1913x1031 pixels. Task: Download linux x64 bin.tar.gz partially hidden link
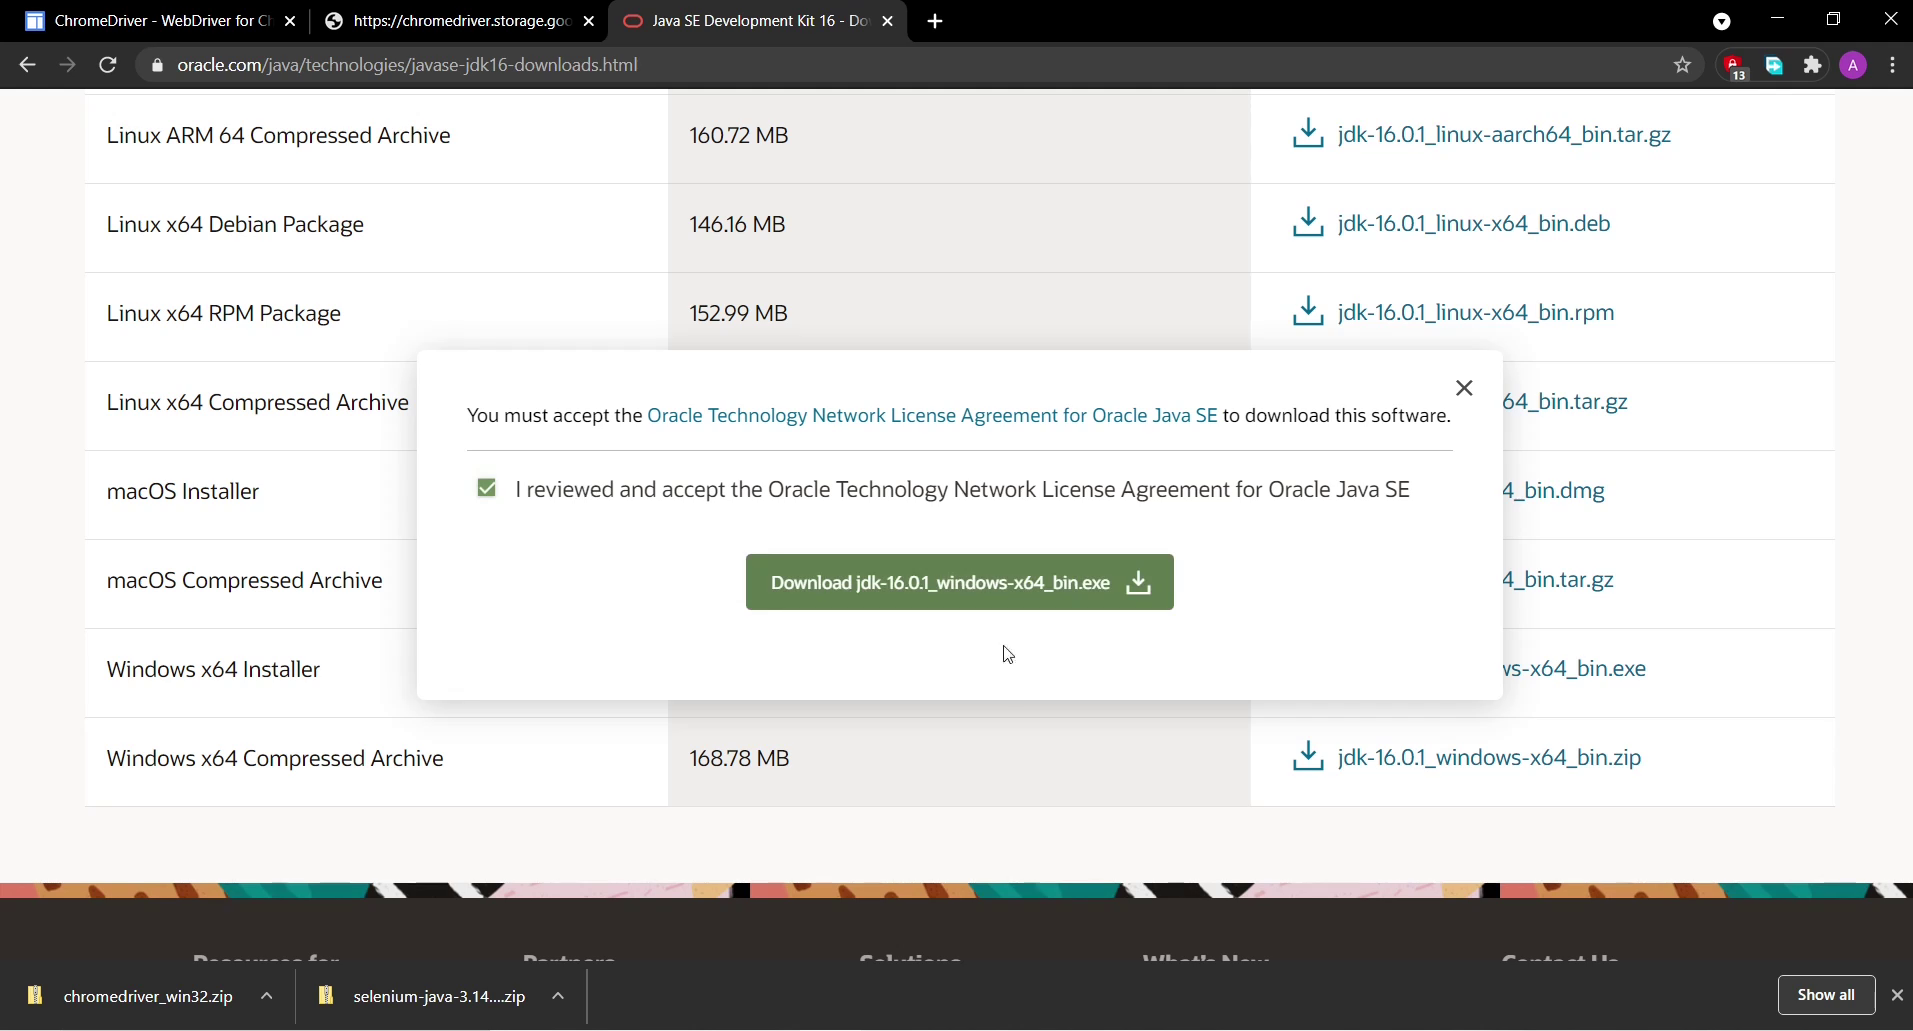1567,402
